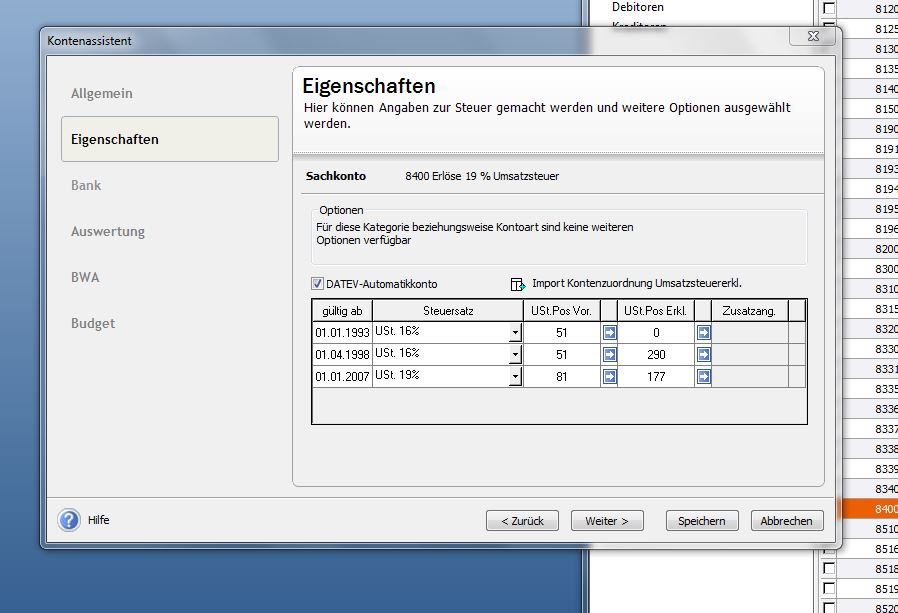Open Steuersatz dropdown in 01.04.1998 row

point(515,355)
